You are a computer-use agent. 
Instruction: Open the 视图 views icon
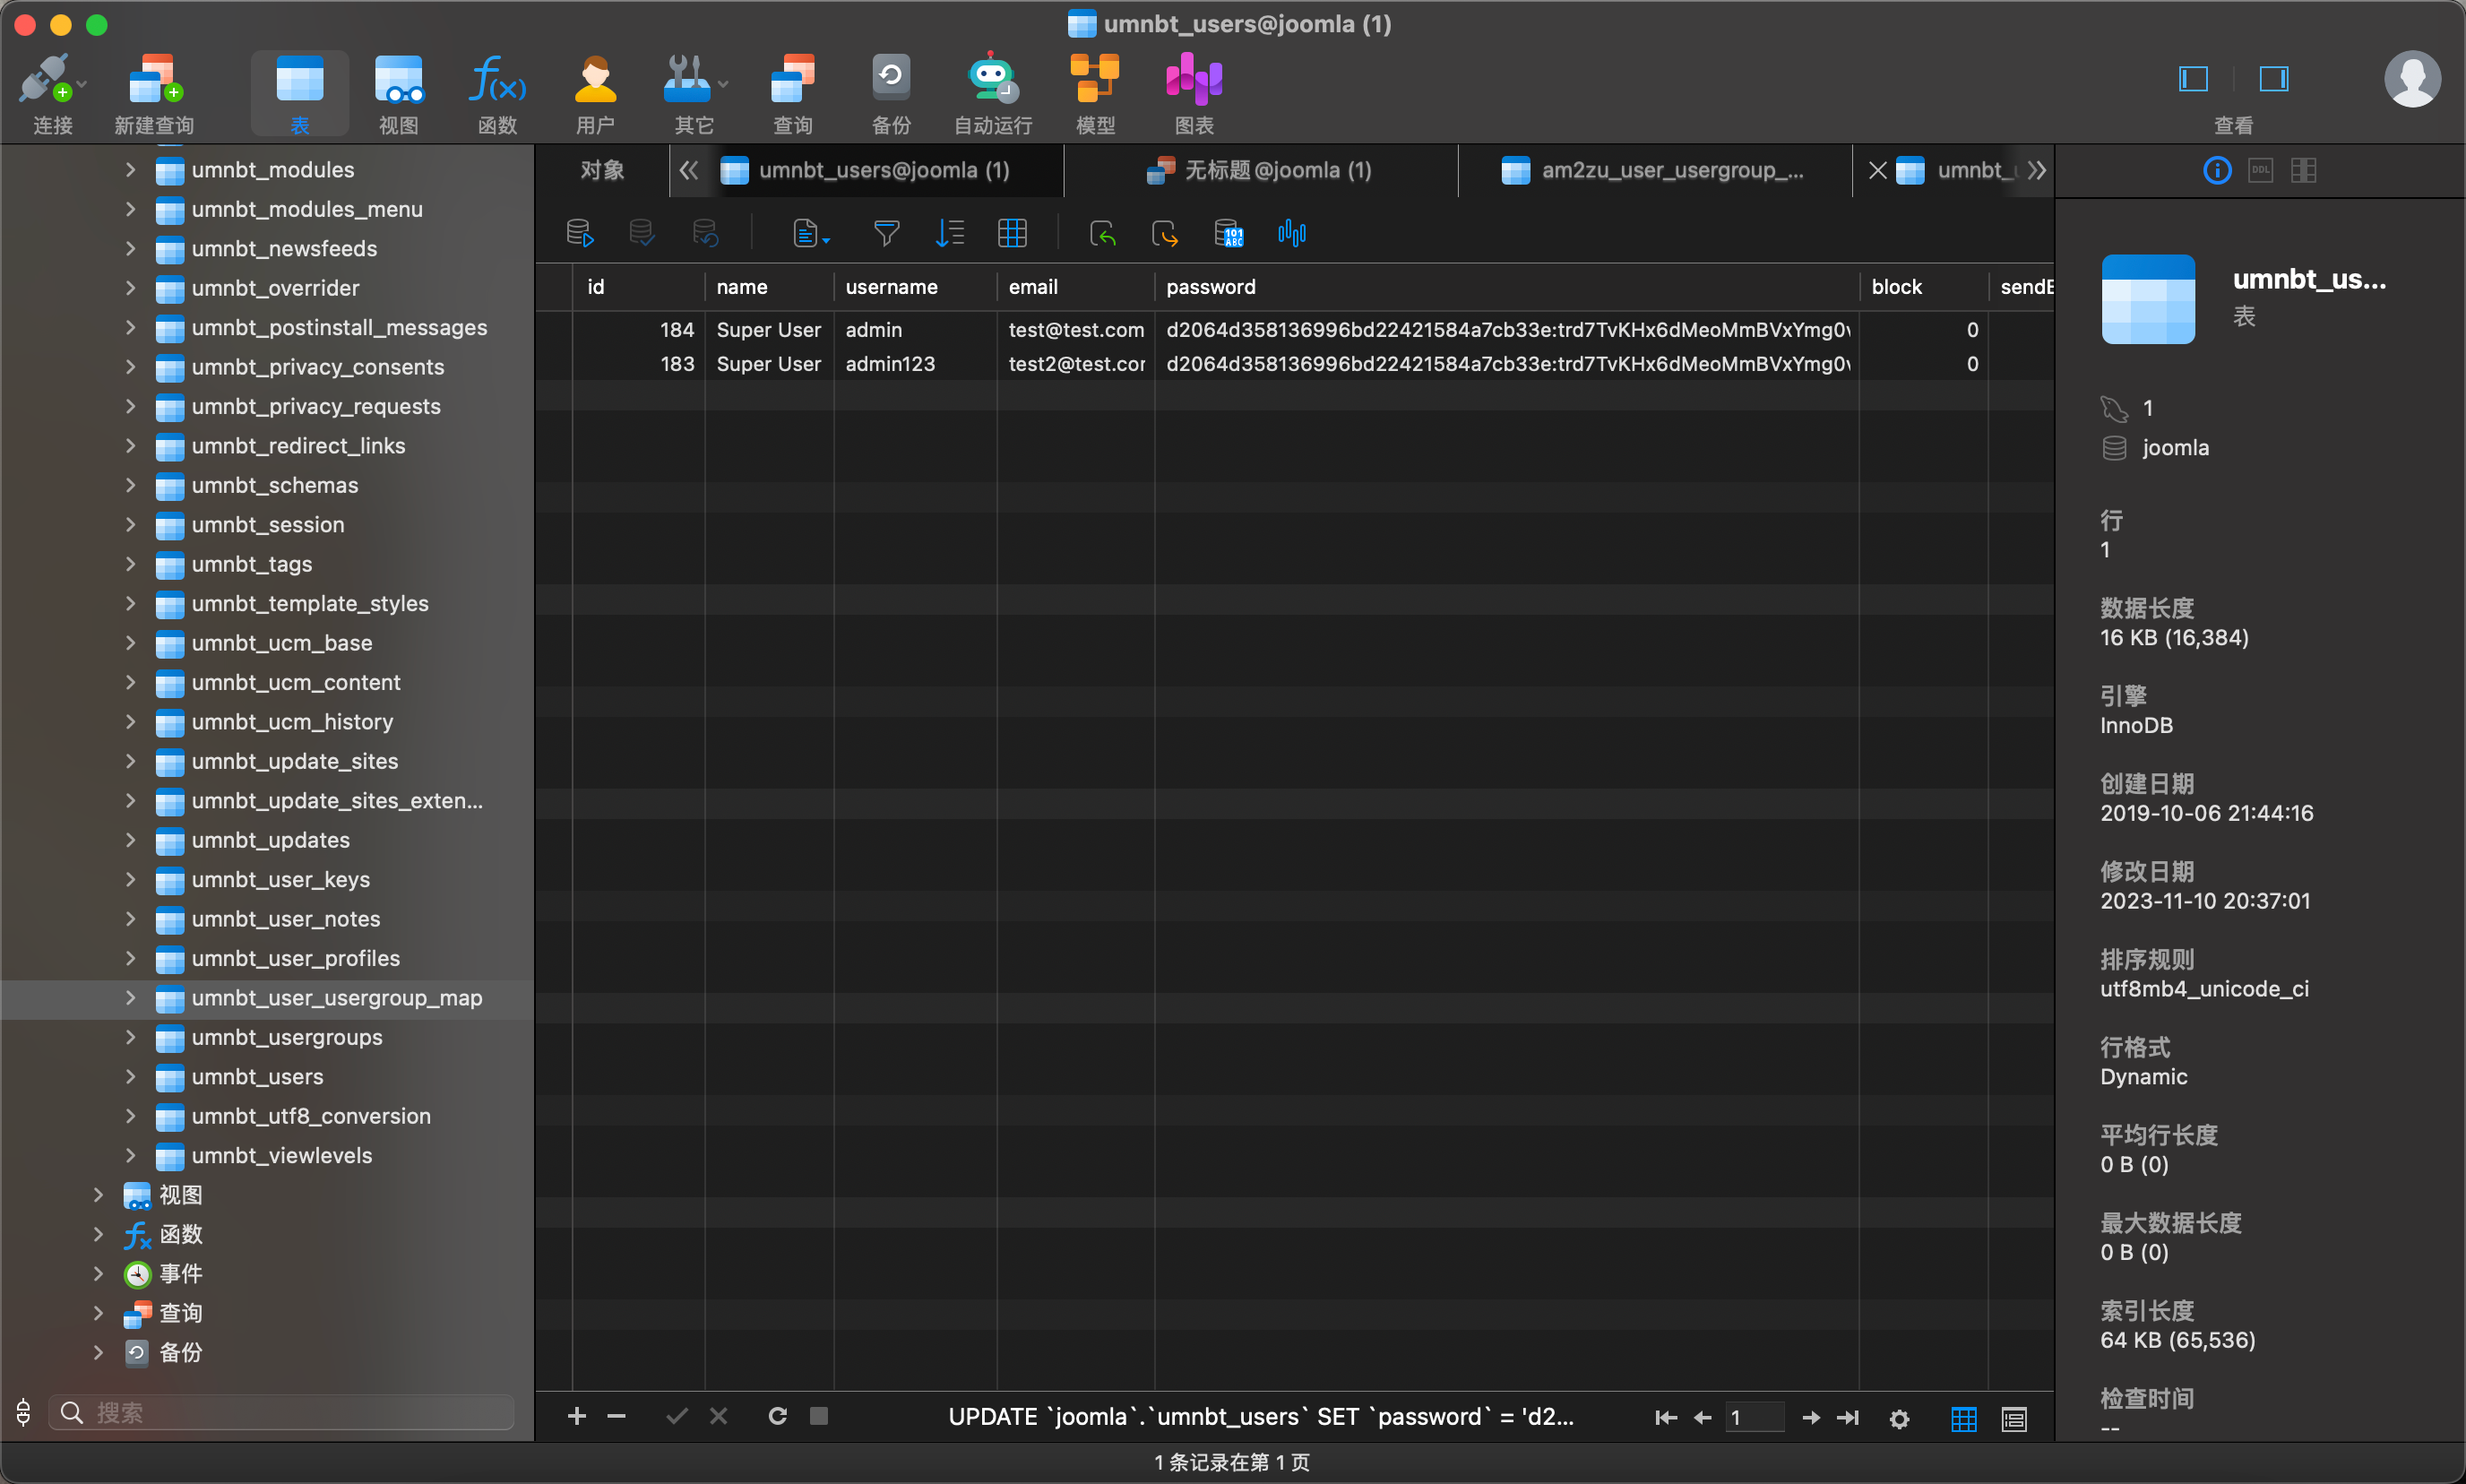(398, 94)
